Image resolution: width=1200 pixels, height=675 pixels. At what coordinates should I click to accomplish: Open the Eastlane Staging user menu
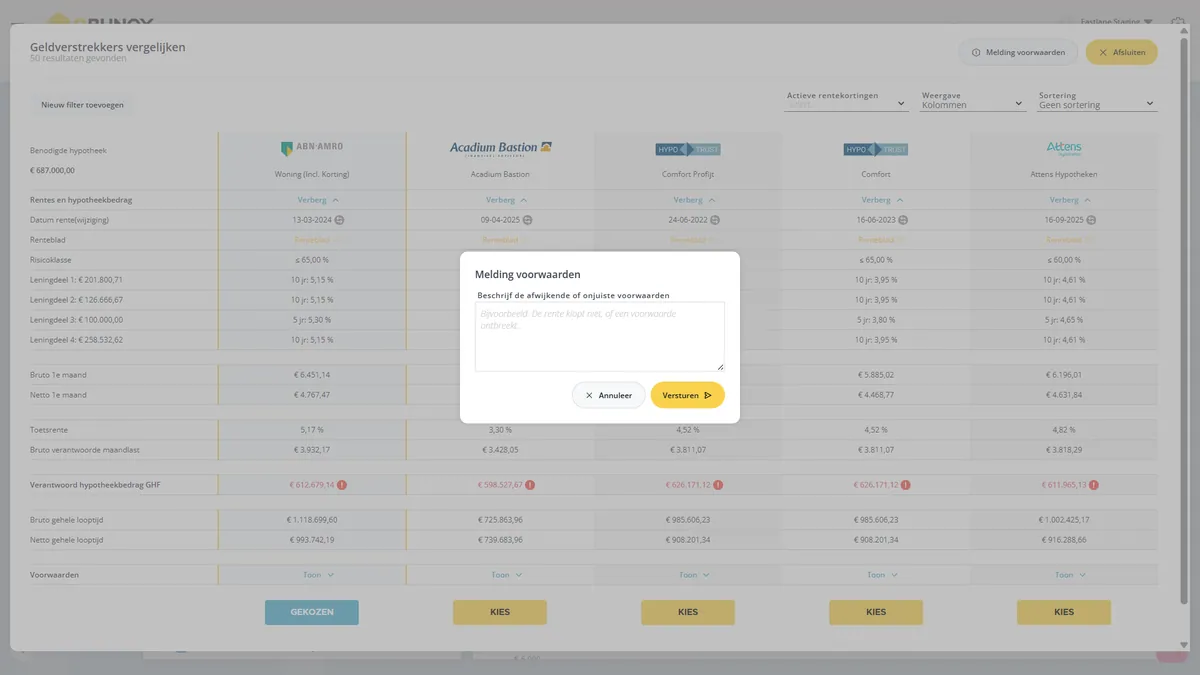tap(1117, 21)
